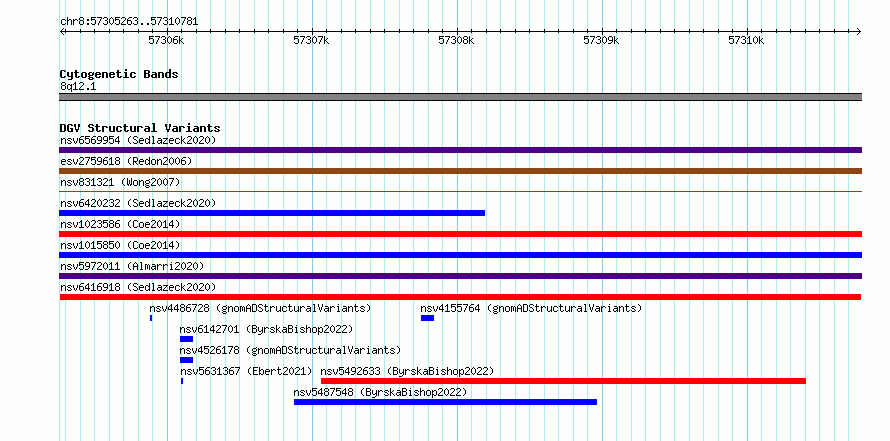Screen dimensions: 890x441
Task: Click the small blue bar under nsv4155764
Action: tap(427, 318)
